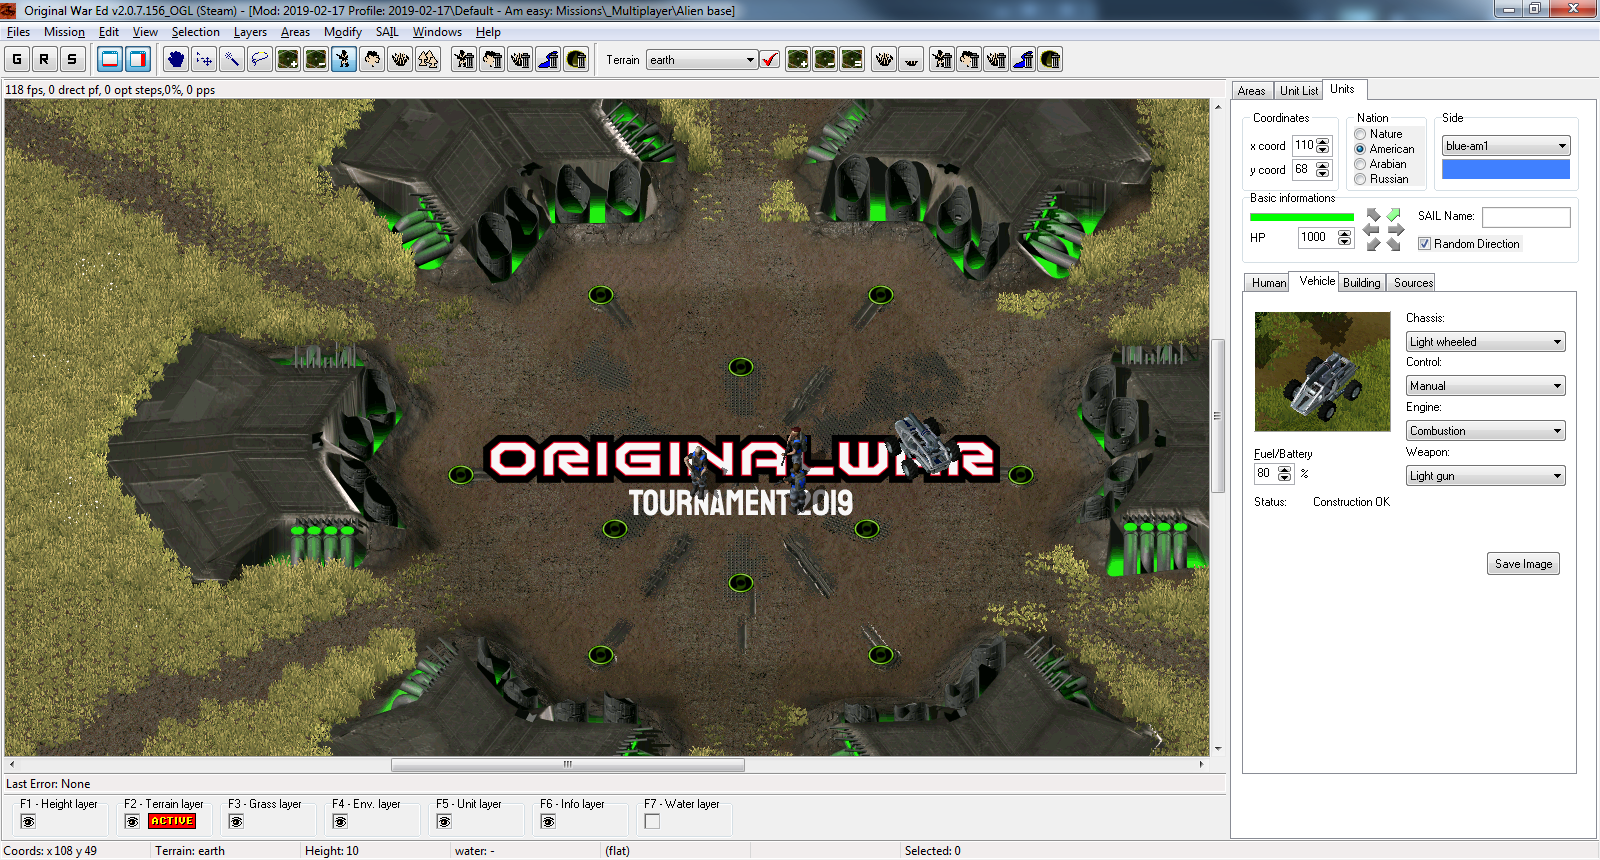Open the Chassis 'Light wheeled' dropdown
This screenshot has width=1600, height=860.
tap(1485, 342)
